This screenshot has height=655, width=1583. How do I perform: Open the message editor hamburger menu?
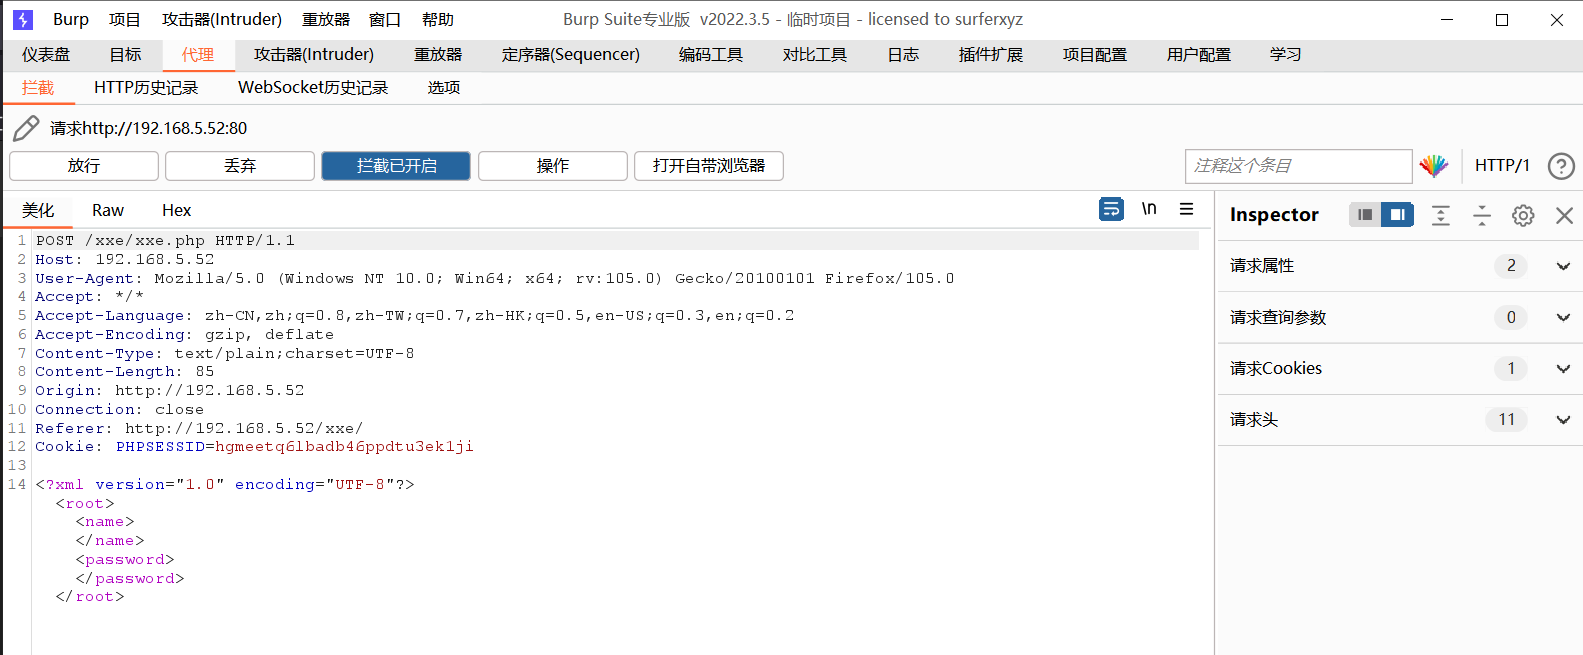(1186, 209)
